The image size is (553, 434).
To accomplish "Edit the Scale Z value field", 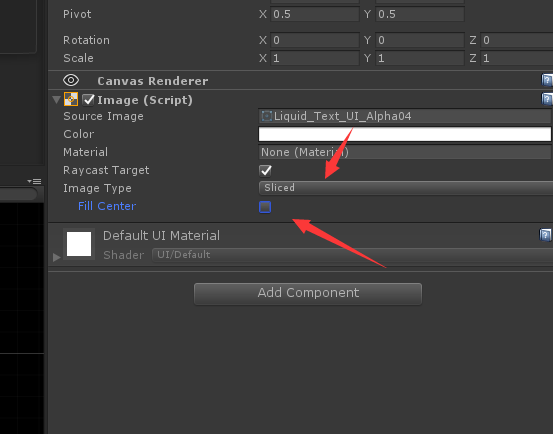I will [517, 58].
